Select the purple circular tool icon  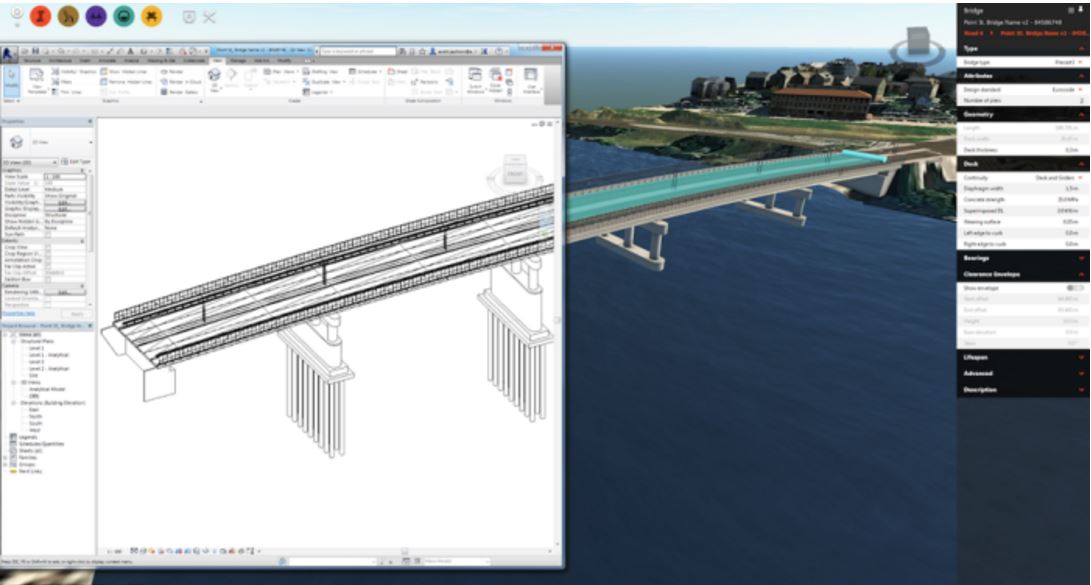[x=96, y=16]
